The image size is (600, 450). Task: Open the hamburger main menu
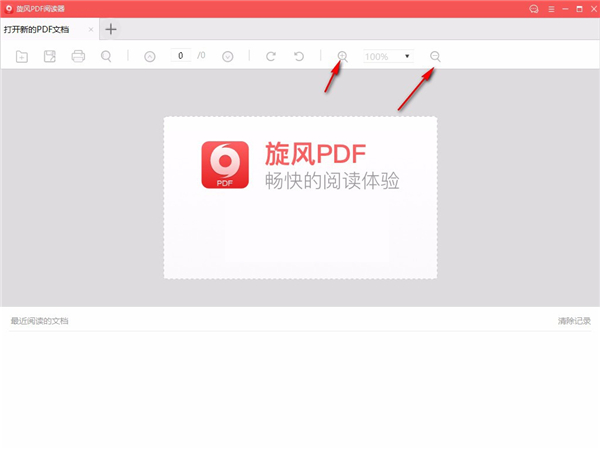(551, 9)
